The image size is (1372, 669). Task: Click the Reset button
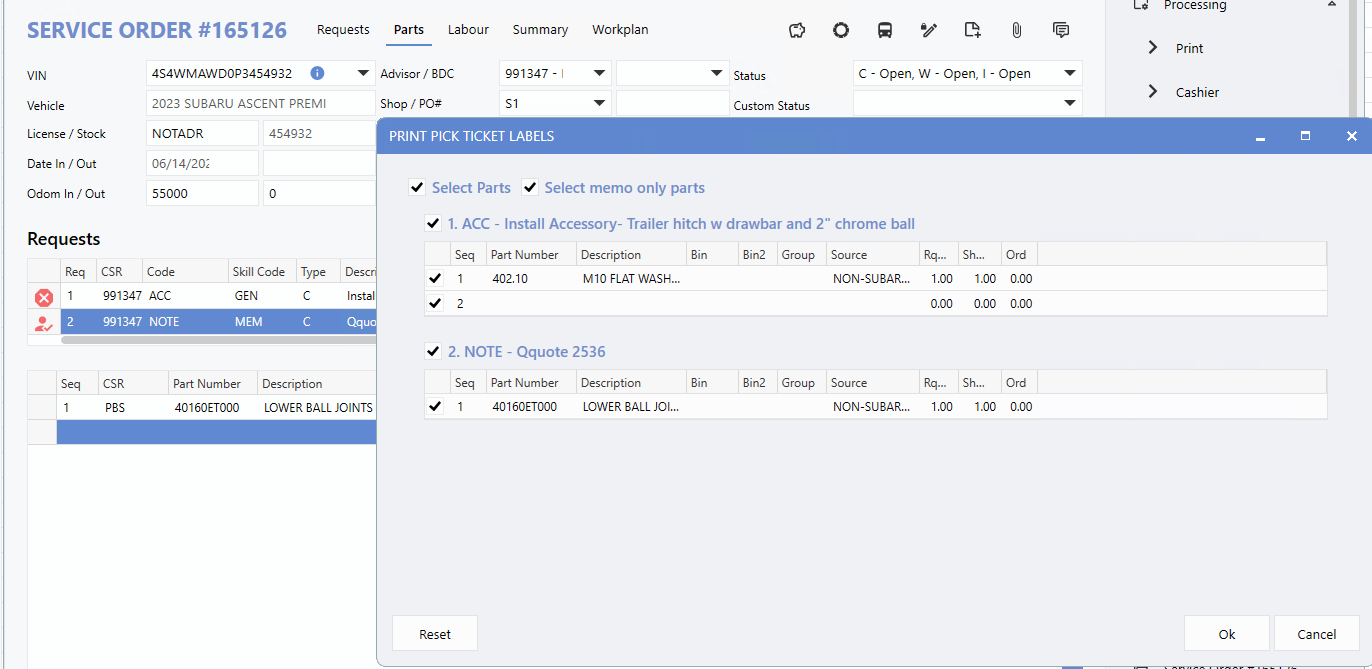click(435, 634)
